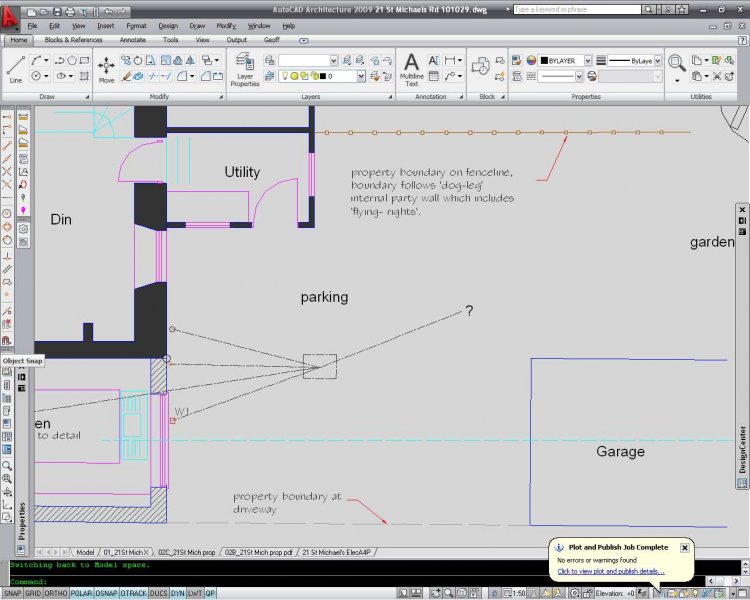Open the Annotate ribbon tab
Viewport: 750px width, 600px height.
133,40
